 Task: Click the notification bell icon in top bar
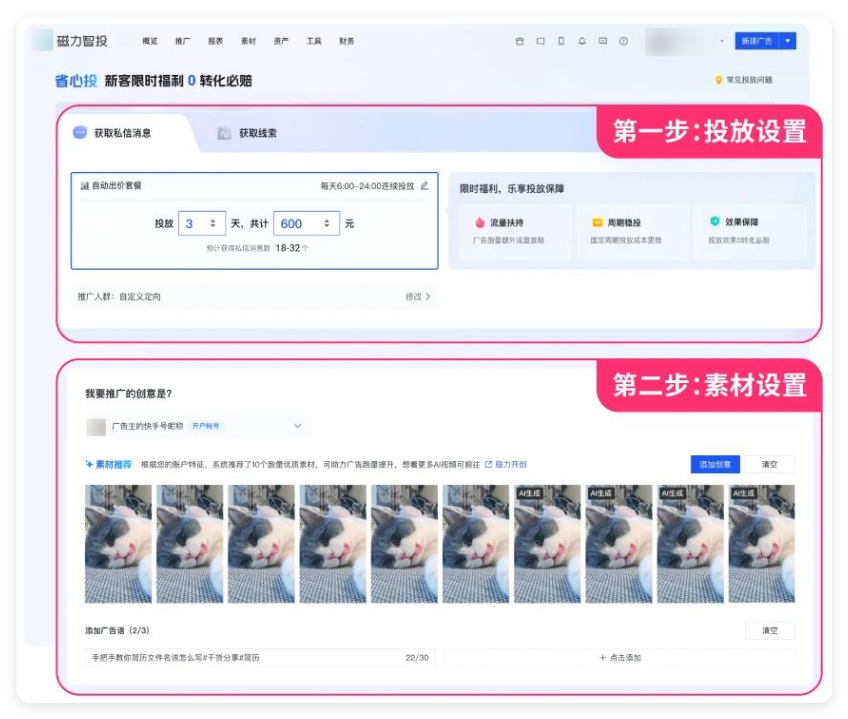point(582,40)
